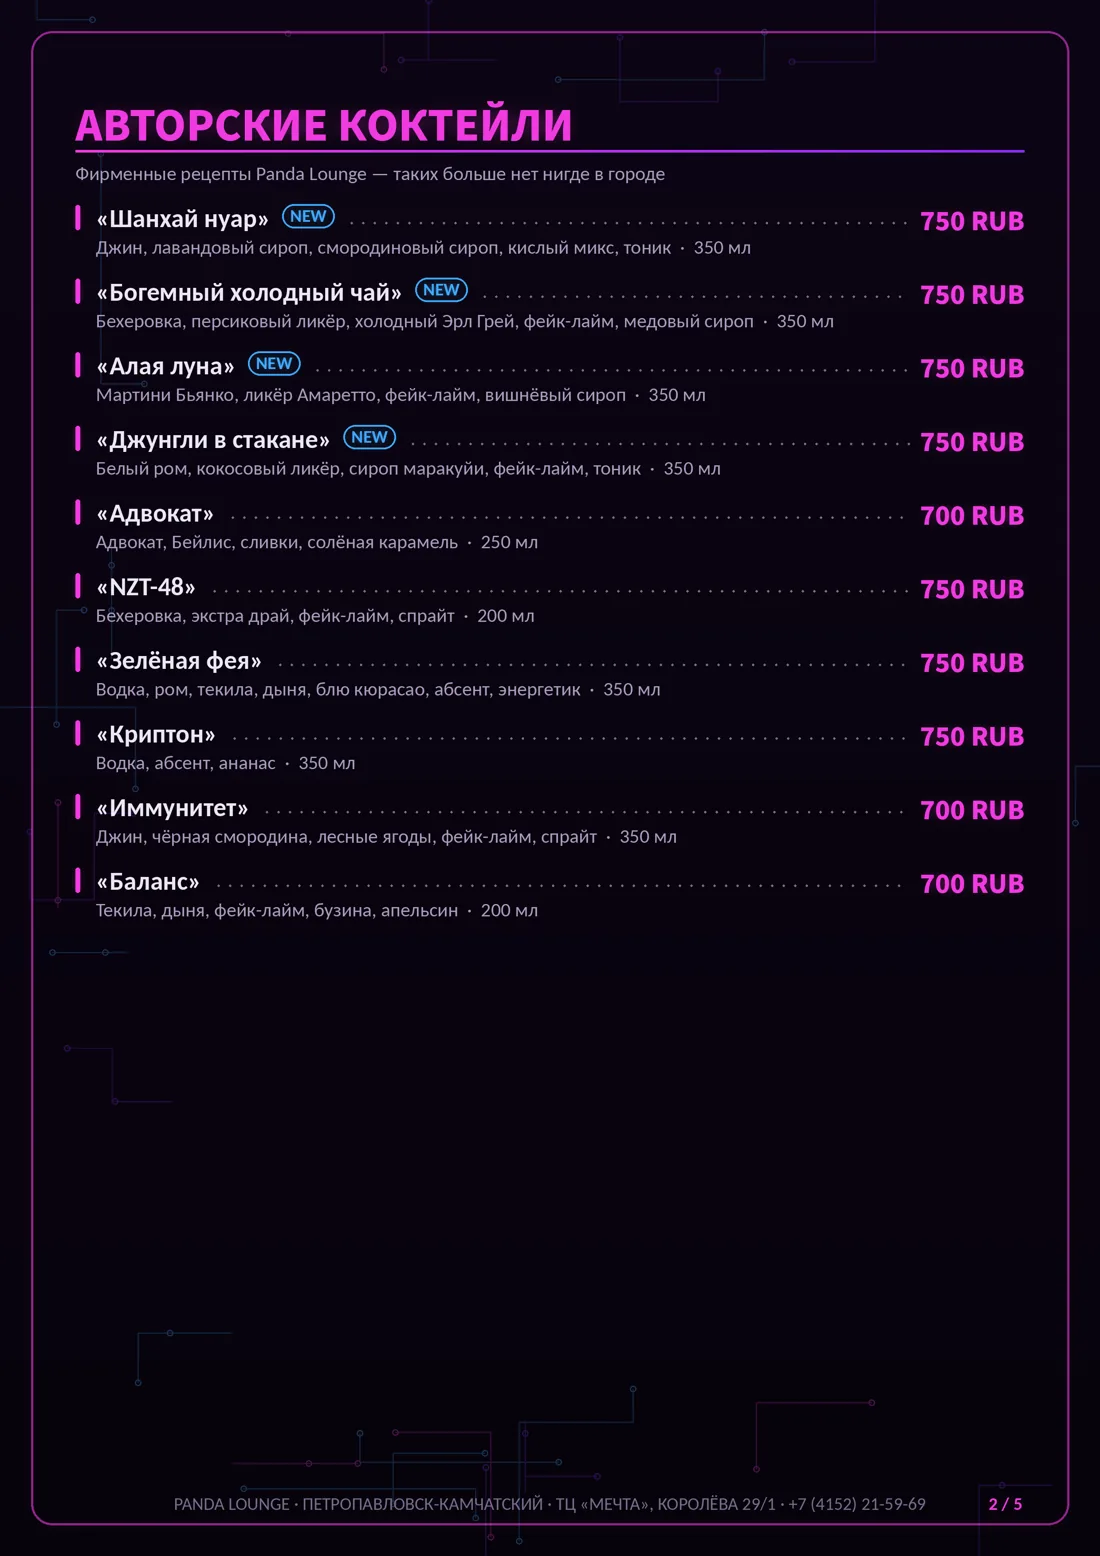Click the NEW badge beside «Алая луна»
Image resolution: width=1100 pixels, height=1556 pixels.
[274, 364]
